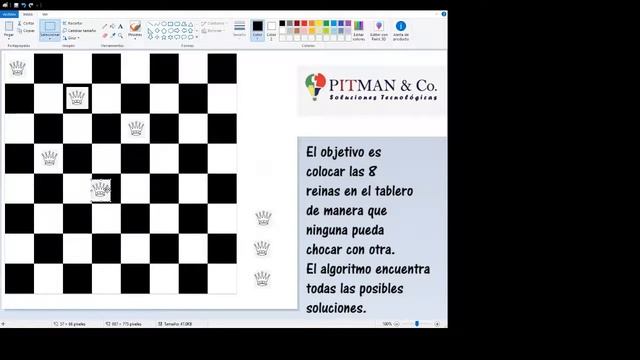Click the Save icon in title bar
The width and height of the screenshot is (640, 360).
point(16,5)
